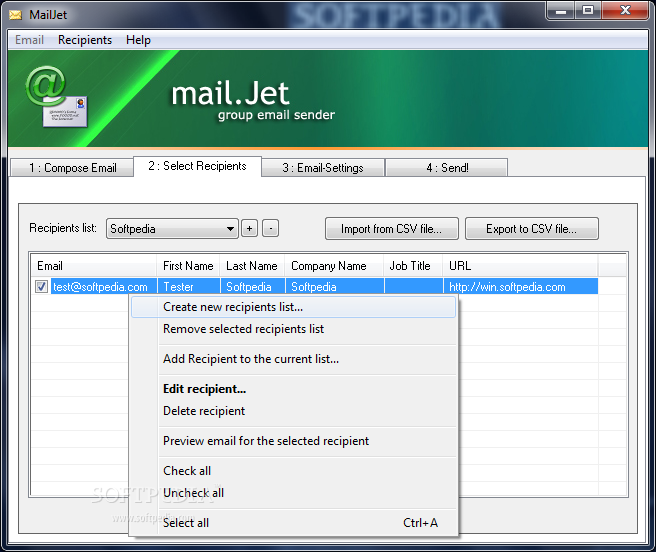Go to the 3 : Email-Settings tab
656x552 pixels.
click(323, 168)
